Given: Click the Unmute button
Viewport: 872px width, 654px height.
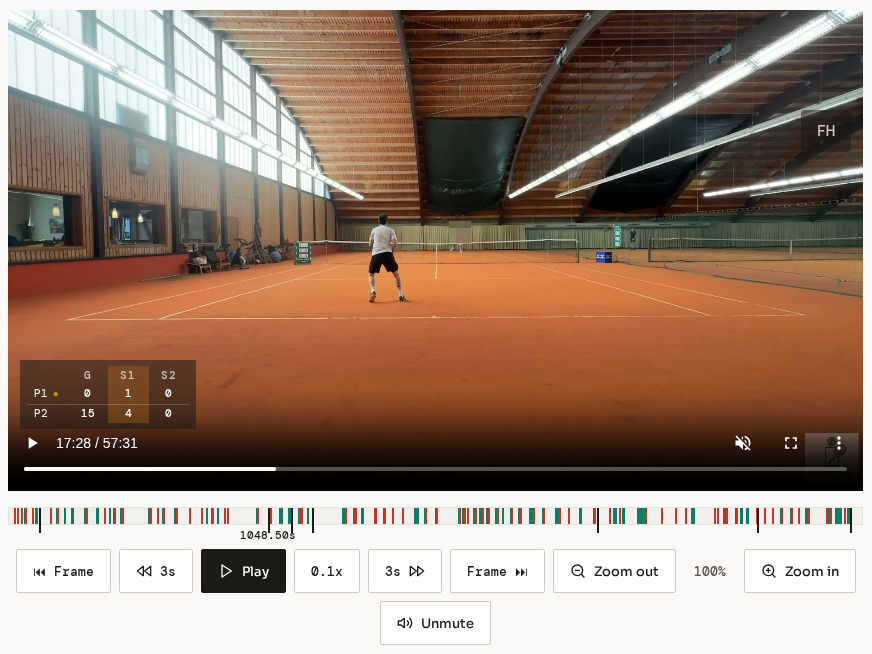Looking at the screenshot, I should click(x=435, y=623).
